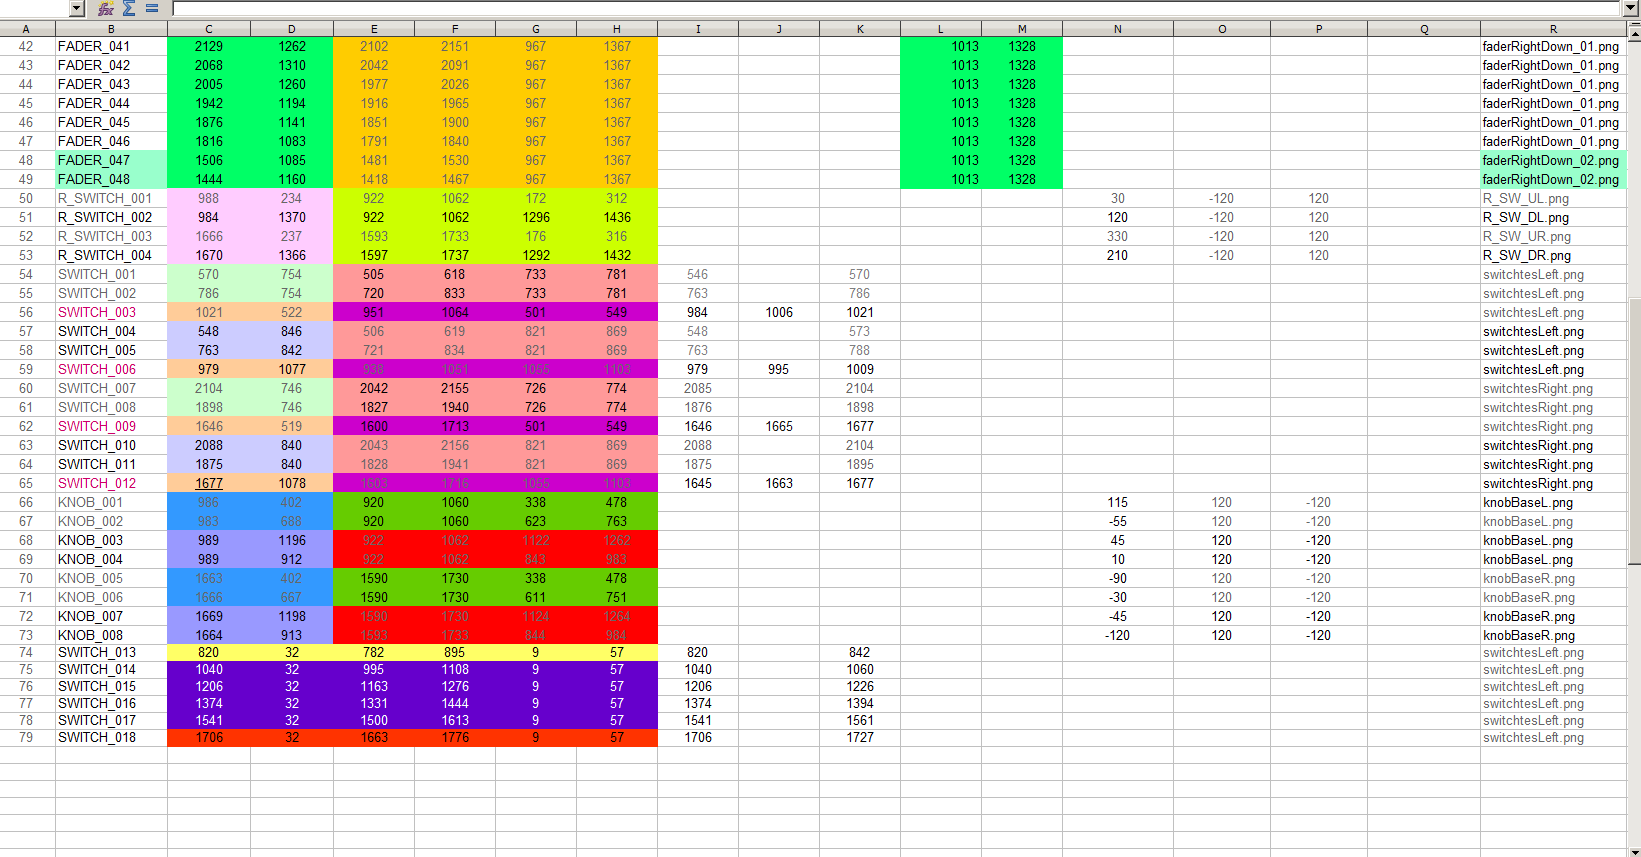Select row 56 by its row header
Viewport: 1641px width, 857px height.
(x=26, y=312)
